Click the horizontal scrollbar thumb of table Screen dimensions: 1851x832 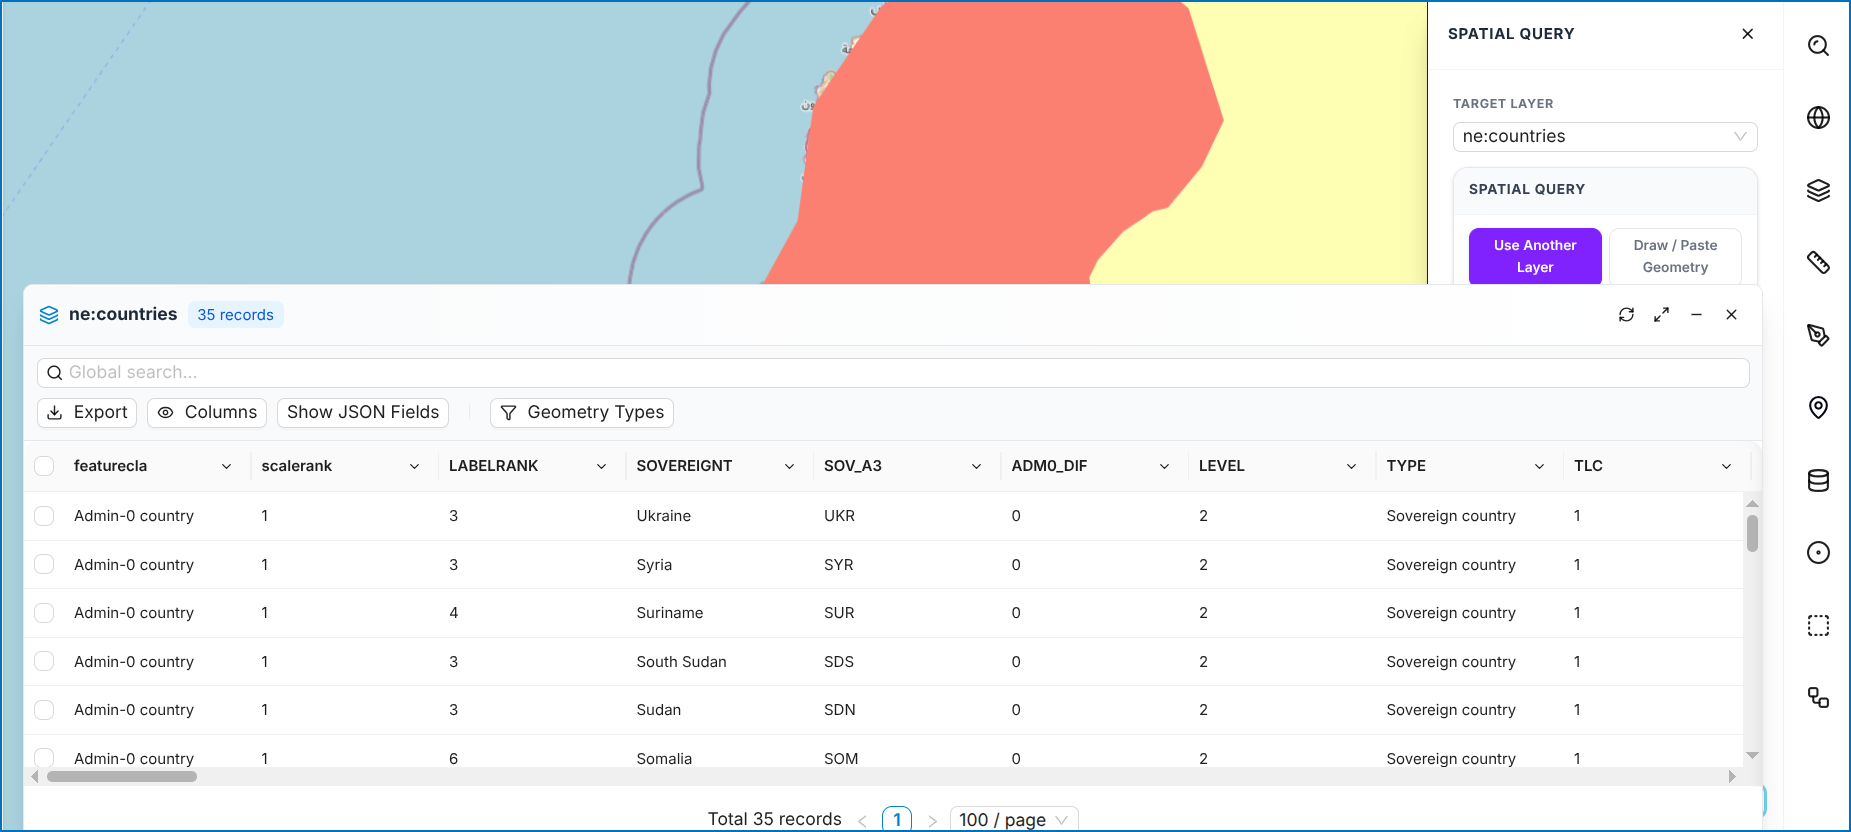pyautogui.click(x=122, y=777)
